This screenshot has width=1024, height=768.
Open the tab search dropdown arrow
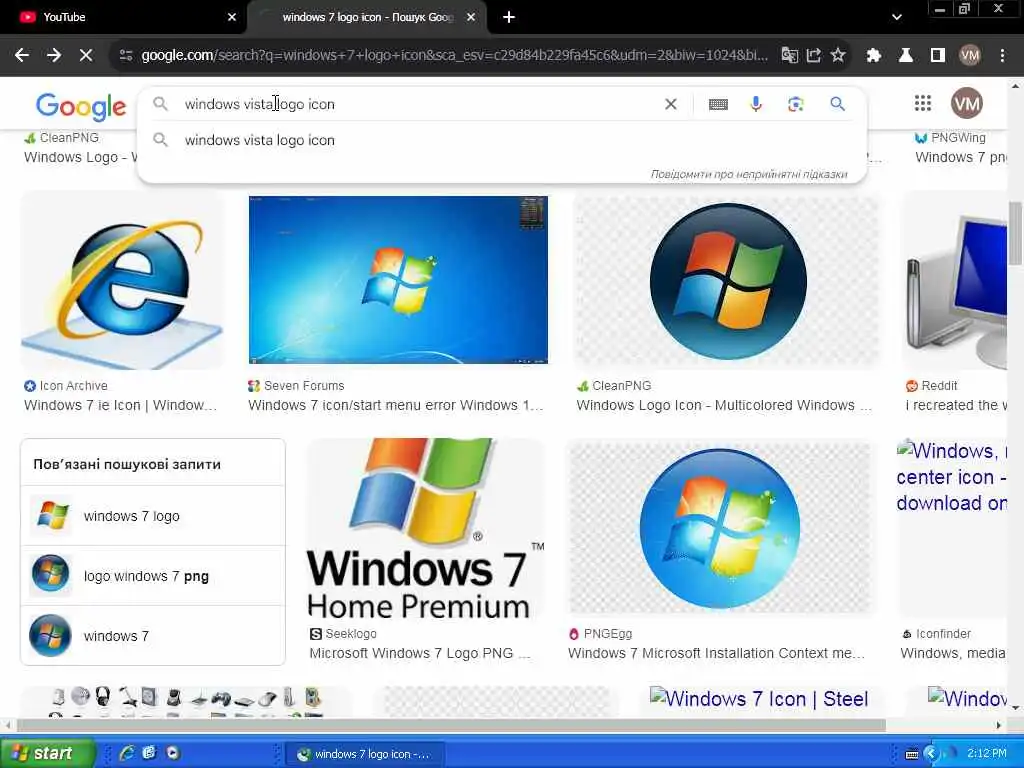coord(897,18)
